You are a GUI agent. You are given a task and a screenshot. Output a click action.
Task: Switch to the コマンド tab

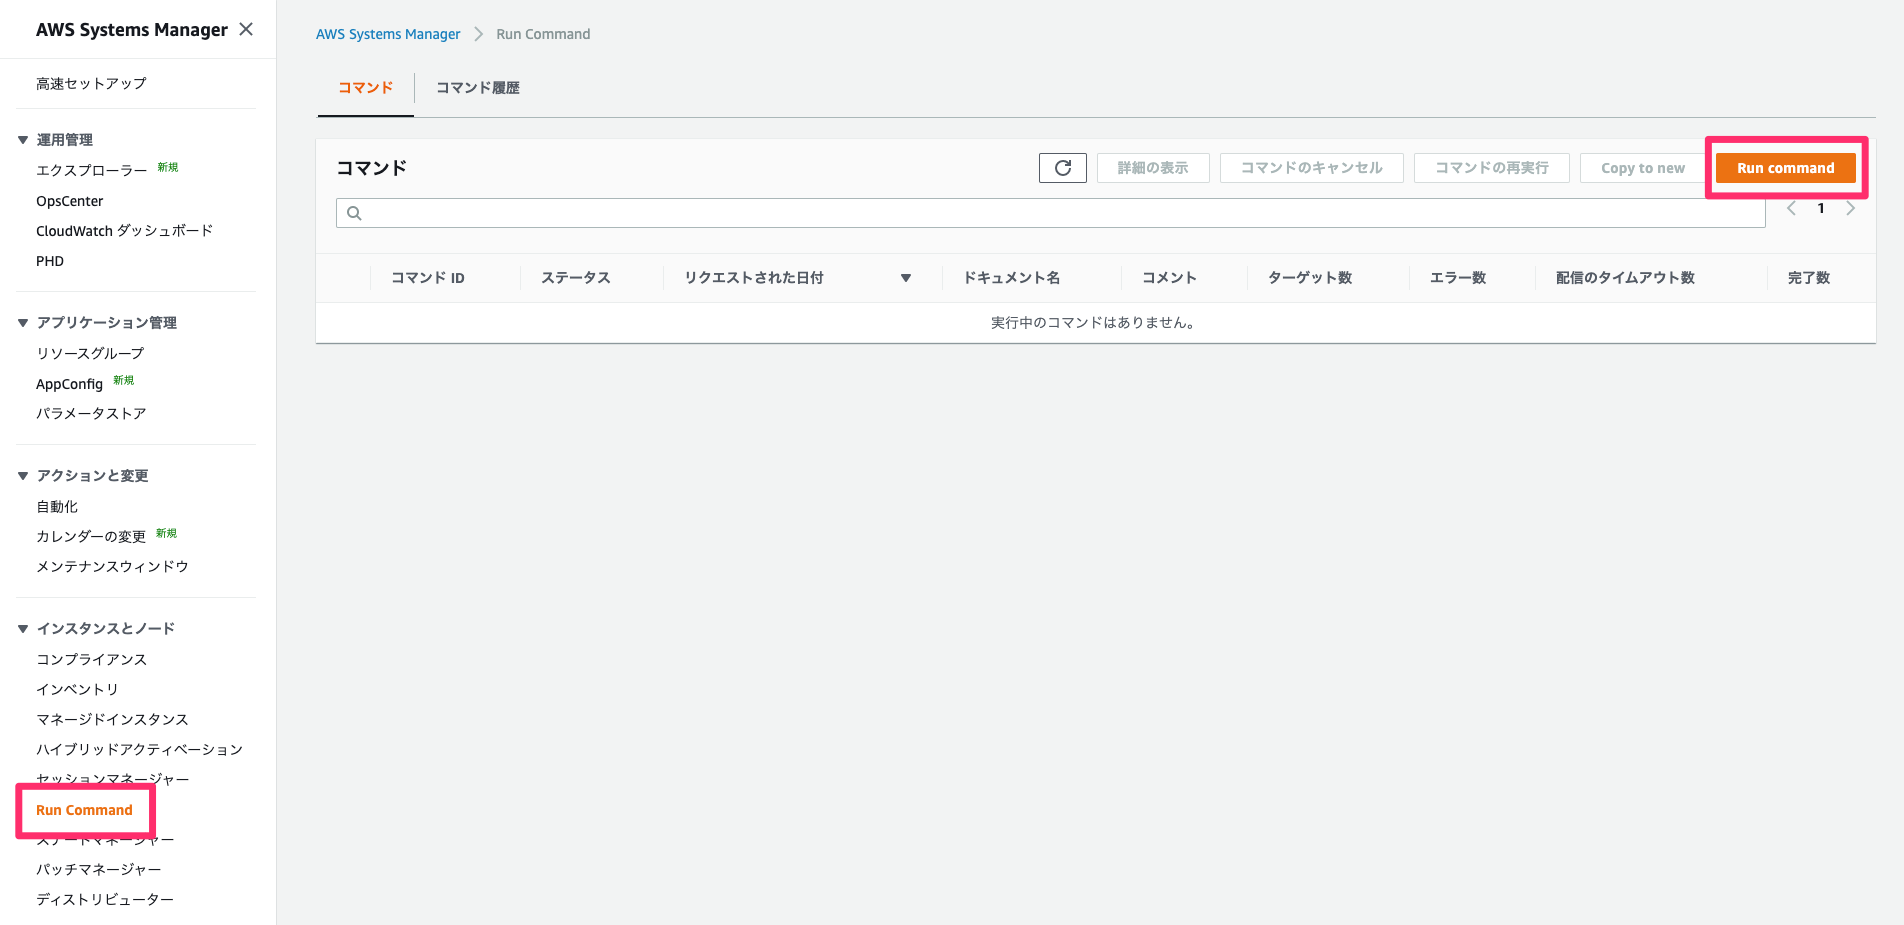pyautogui.click(x=366, y=88)
